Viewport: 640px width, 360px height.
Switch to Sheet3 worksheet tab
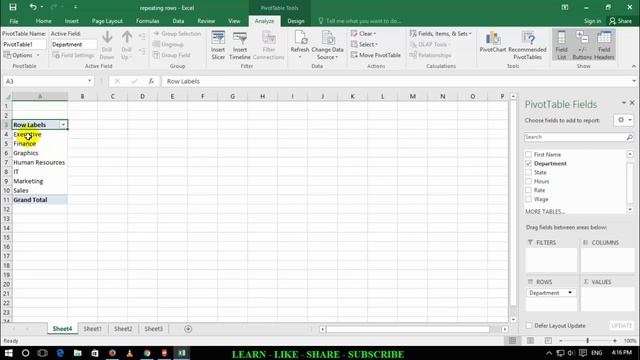click(153, 329)
